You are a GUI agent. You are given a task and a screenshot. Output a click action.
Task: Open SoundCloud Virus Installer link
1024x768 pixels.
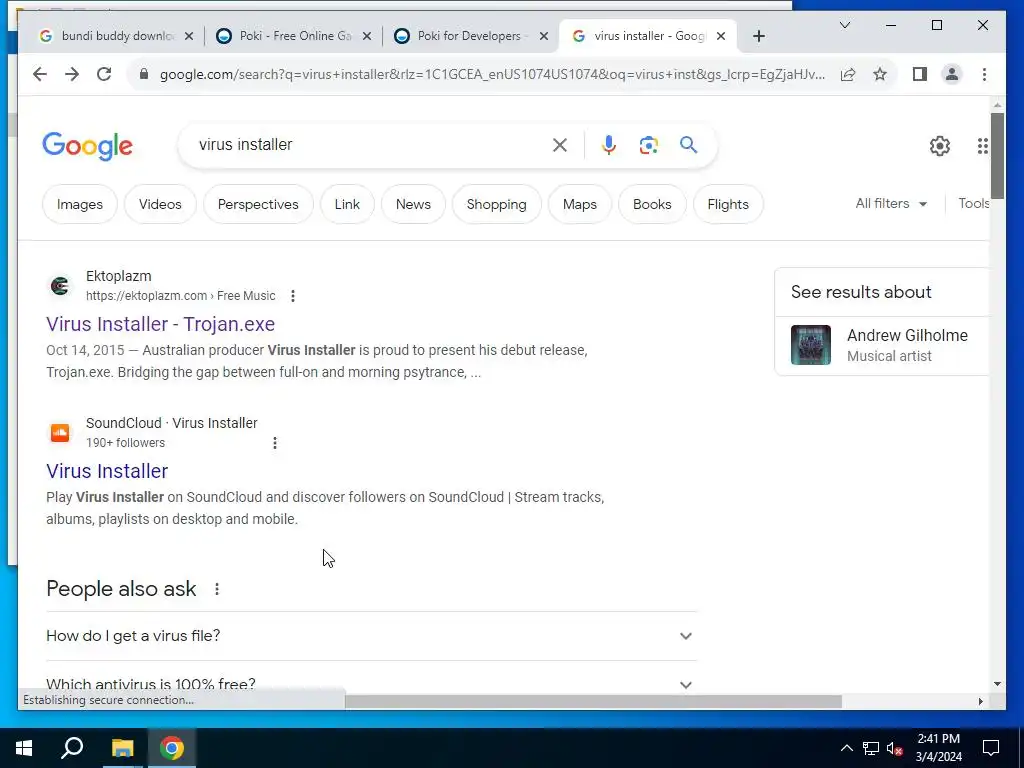107,472
